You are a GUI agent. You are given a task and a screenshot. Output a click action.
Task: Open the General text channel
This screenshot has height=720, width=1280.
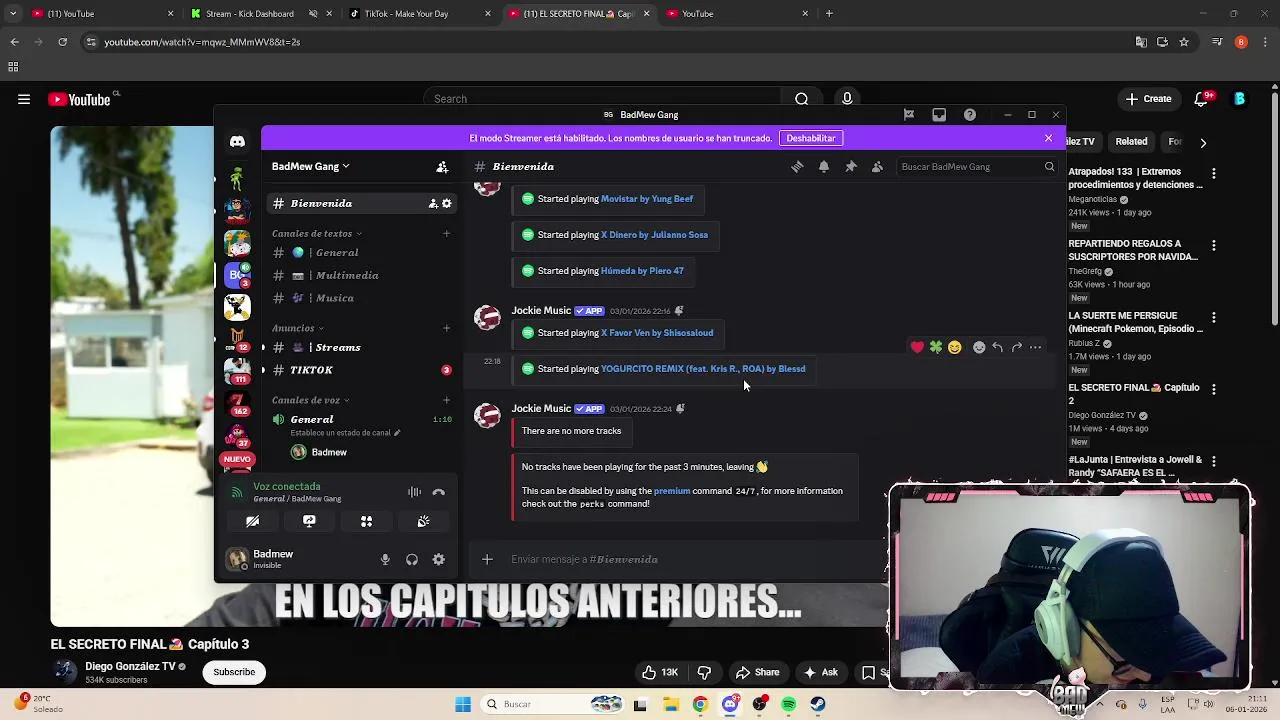pyautogui.click(x=360, y=253)
